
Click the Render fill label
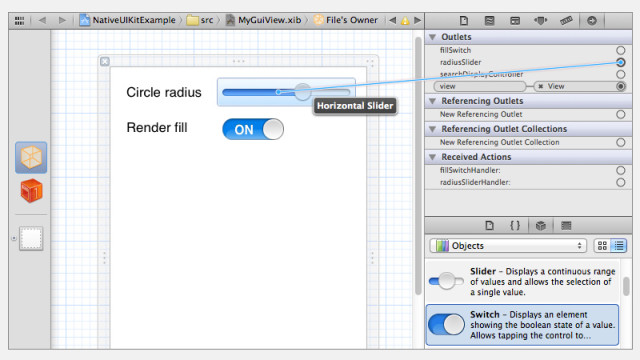pos(157,127)
